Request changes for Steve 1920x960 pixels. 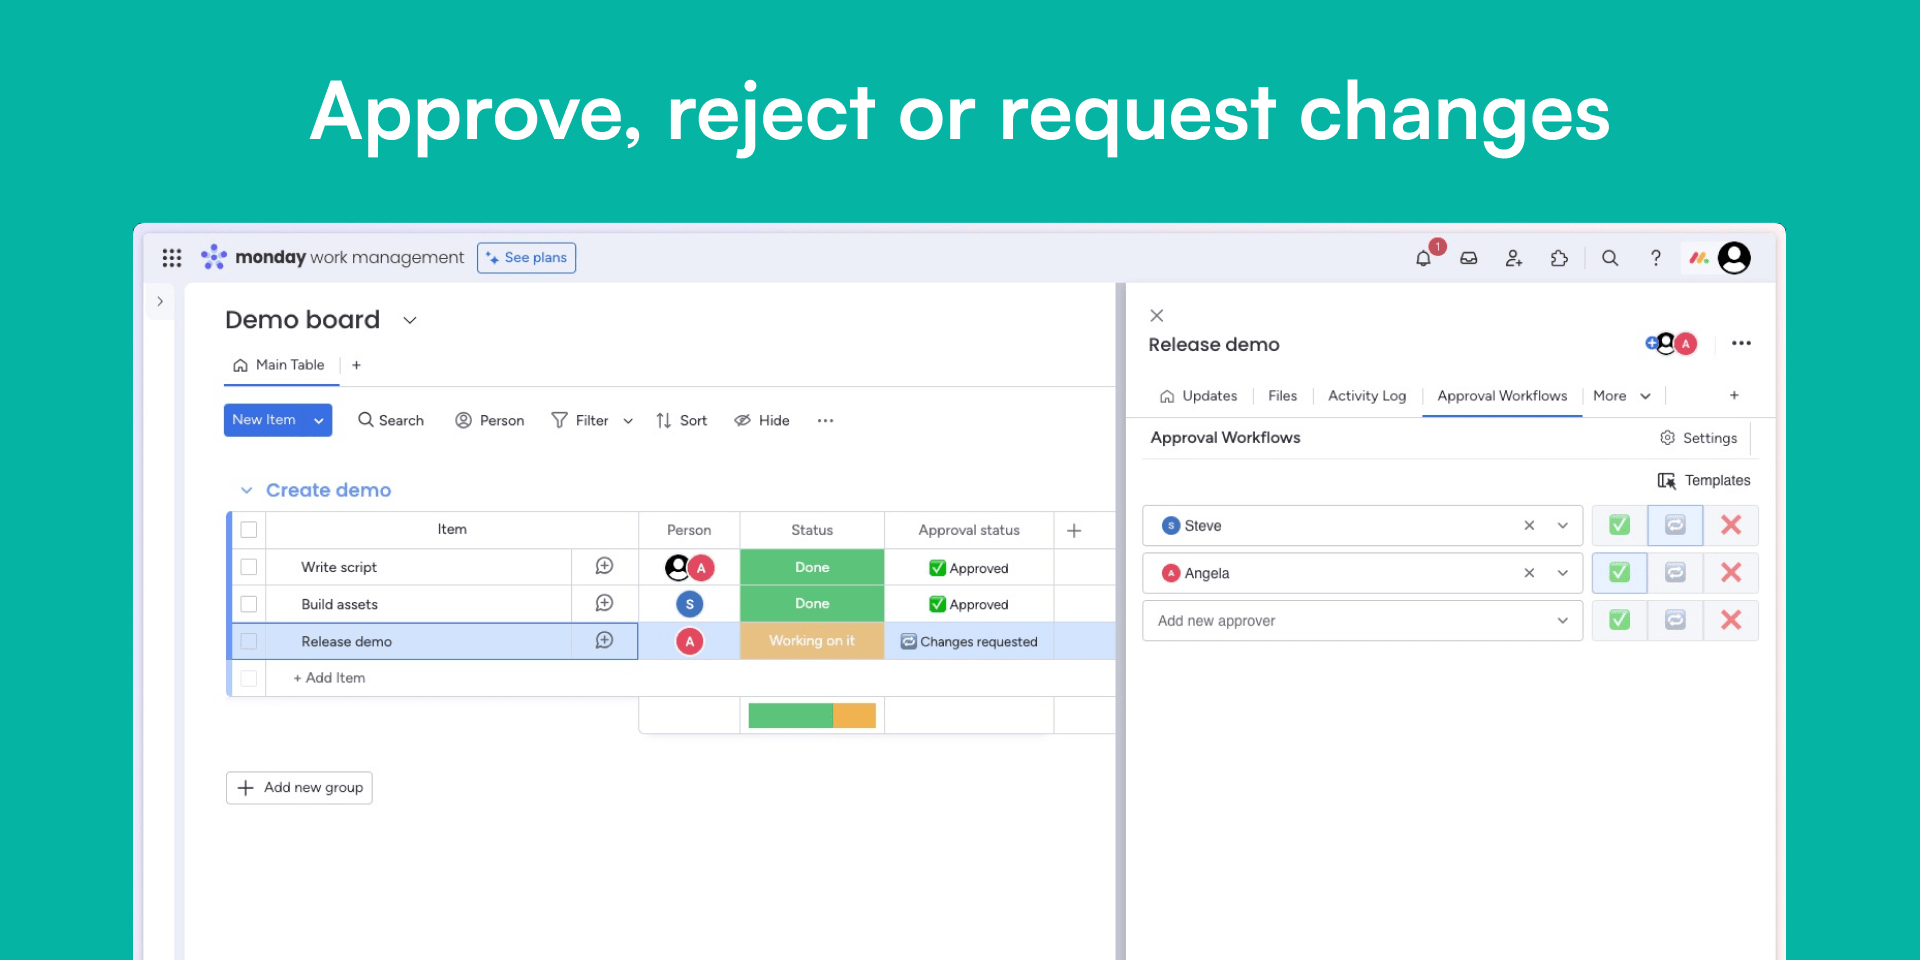(1675, 525)
